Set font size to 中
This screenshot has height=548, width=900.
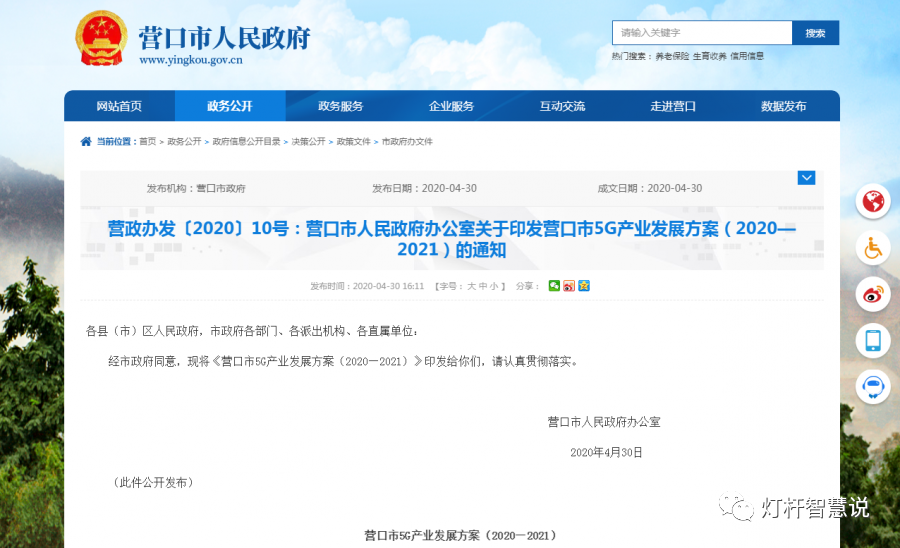pos(483,286)
